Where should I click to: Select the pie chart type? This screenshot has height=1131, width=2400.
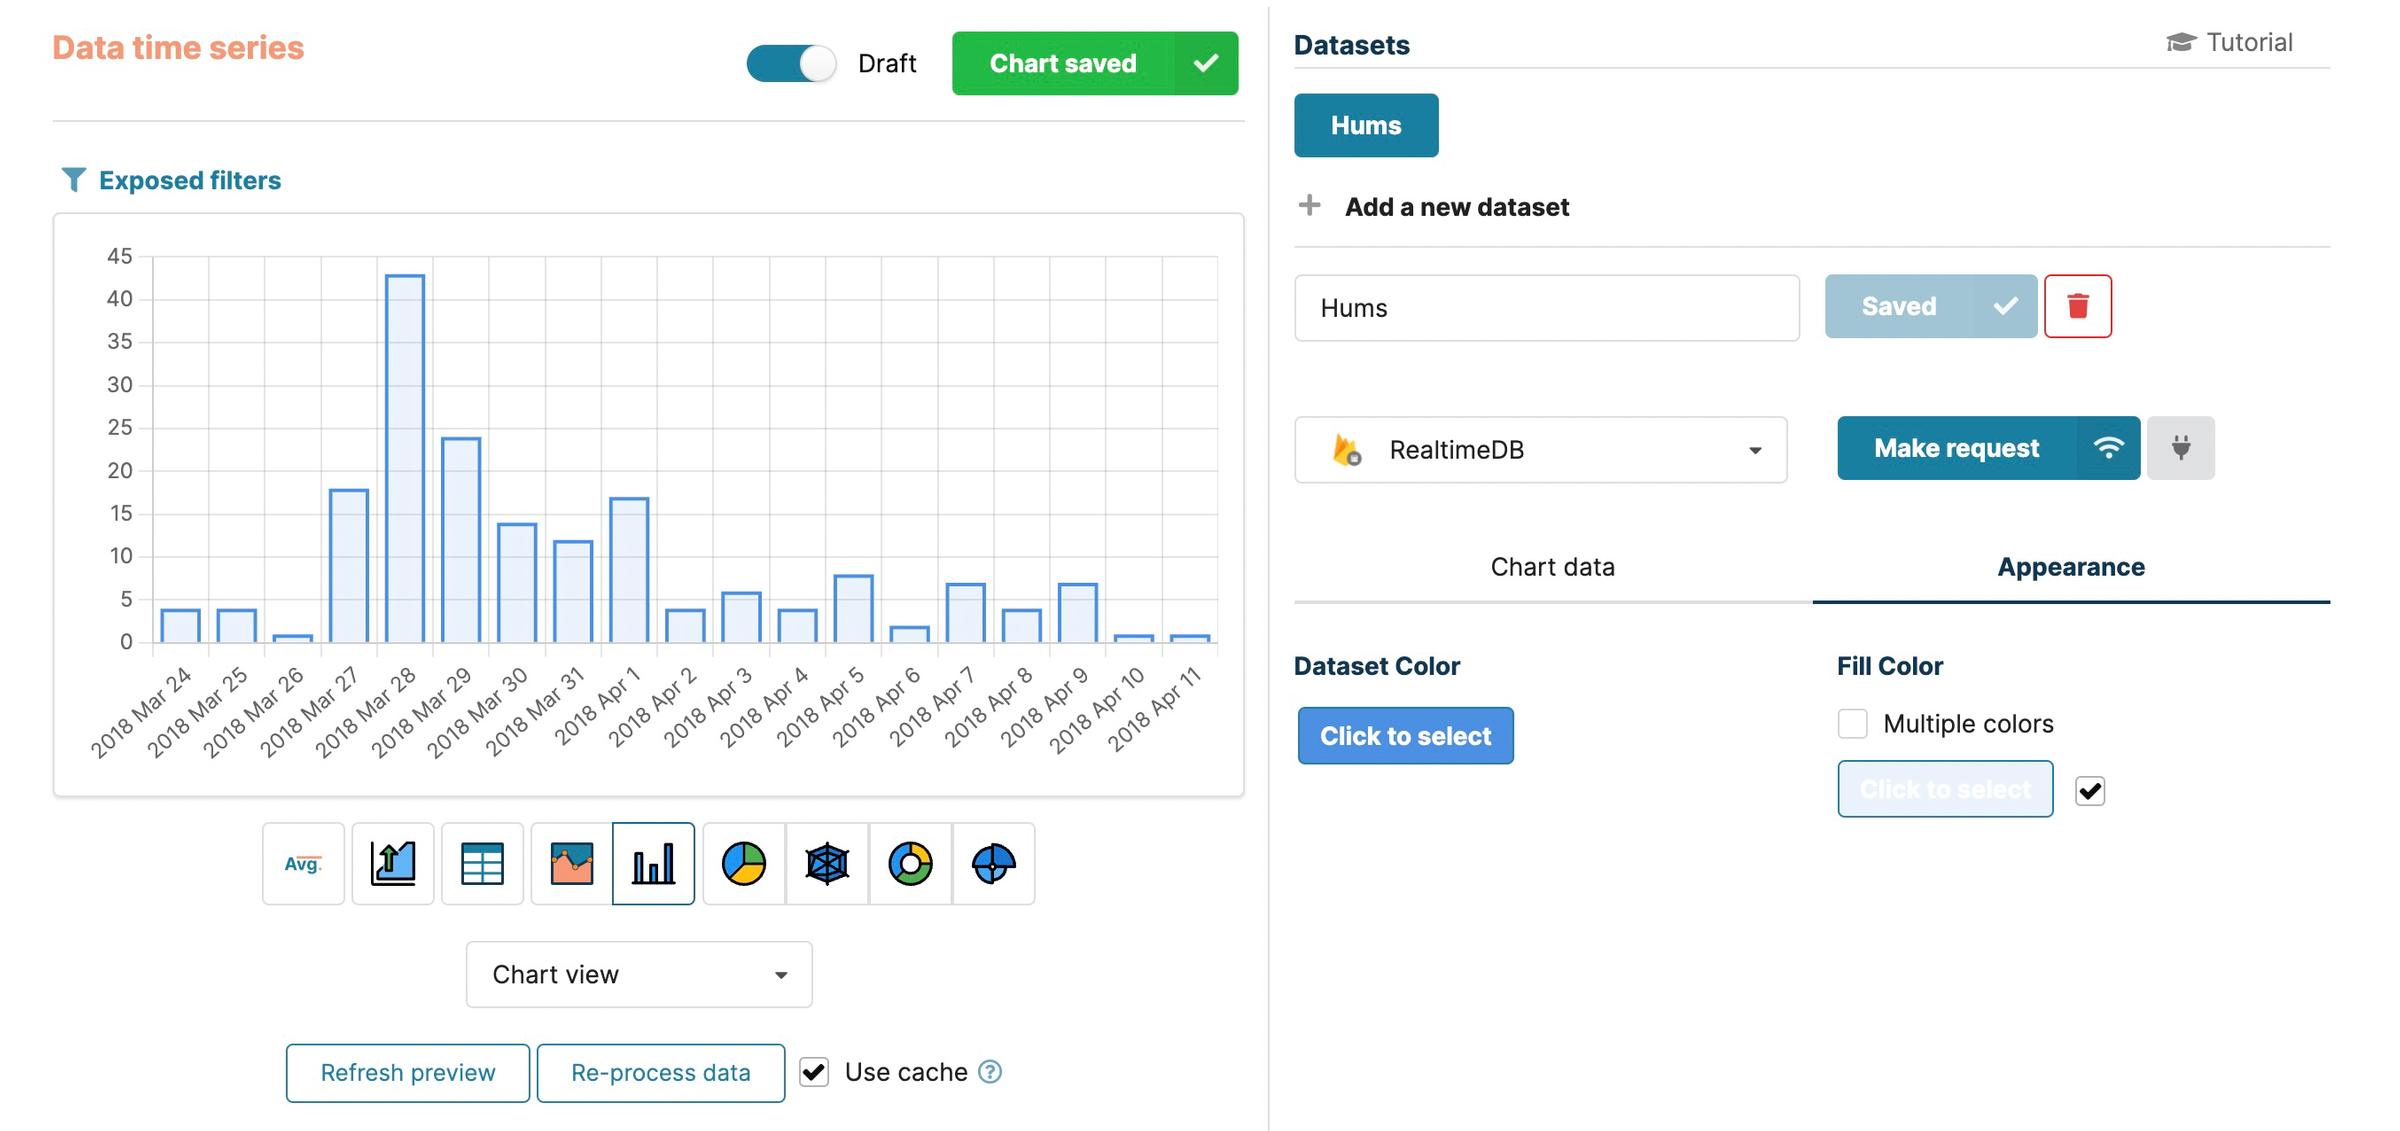(x=742, y=863)
